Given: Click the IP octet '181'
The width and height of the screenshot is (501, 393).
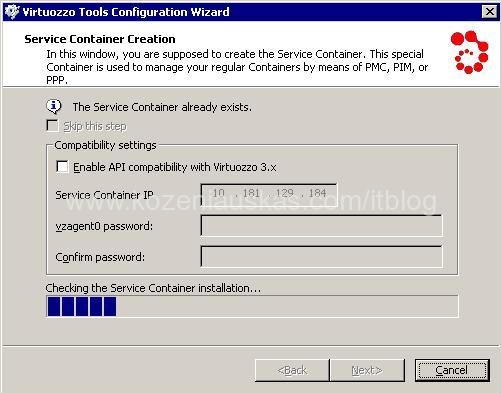Looking at the screenshot, I should coord(251,193).
